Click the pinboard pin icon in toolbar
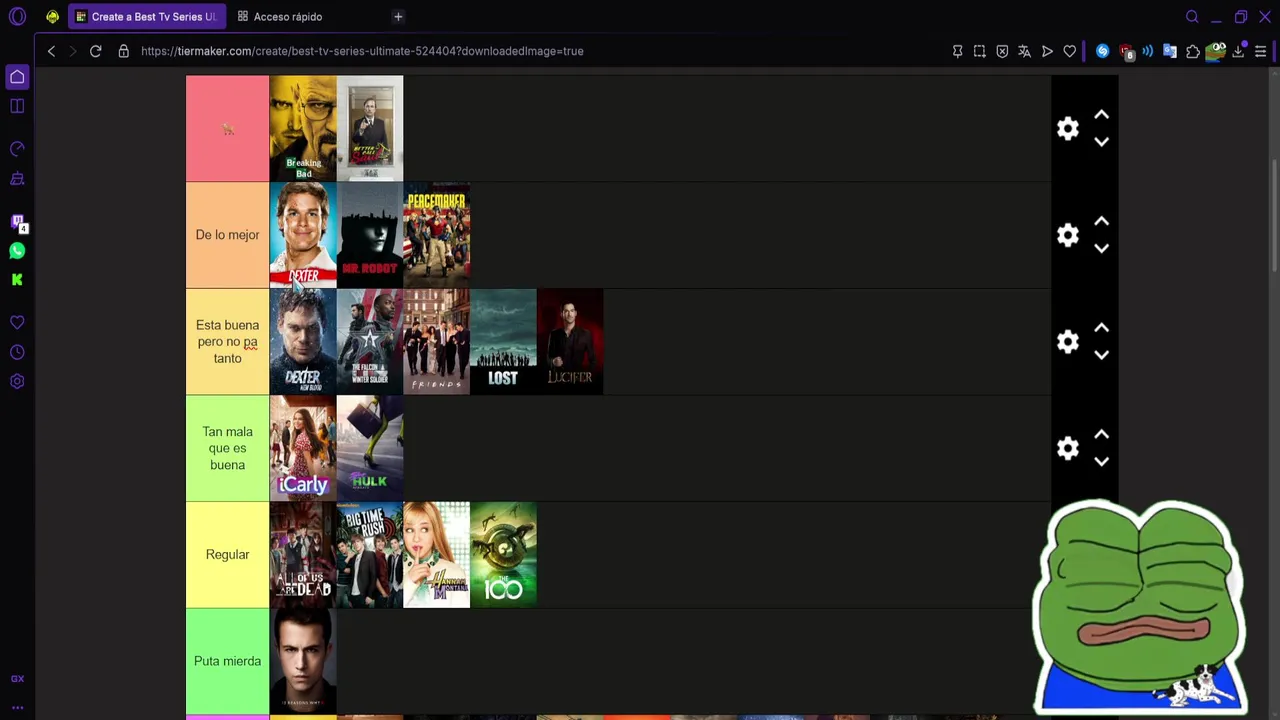Screen dimensions: 1280x720 click(x=957, y=51)
